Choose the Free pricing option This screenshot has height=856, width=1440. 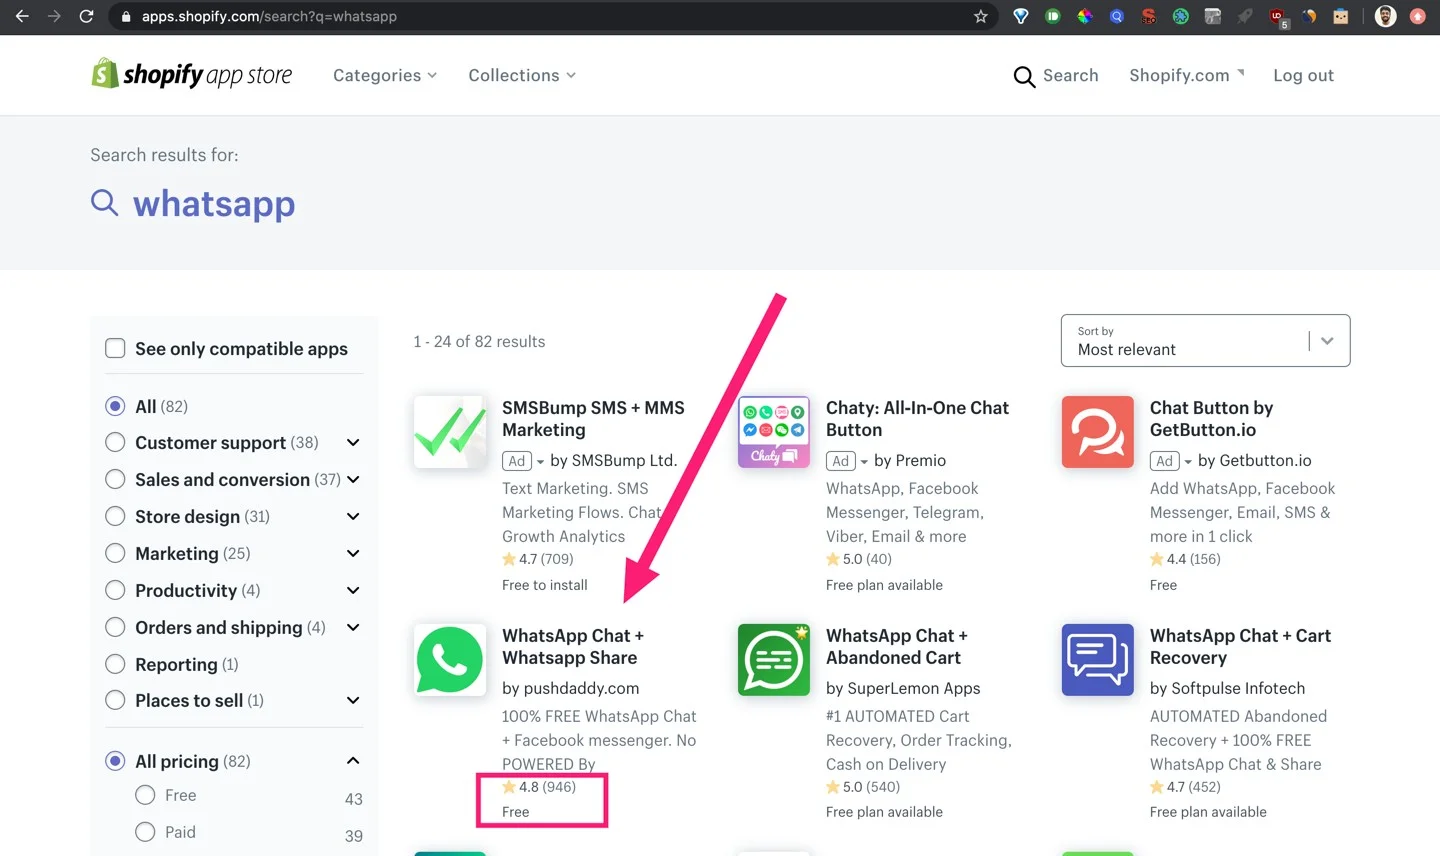[146, 795]
